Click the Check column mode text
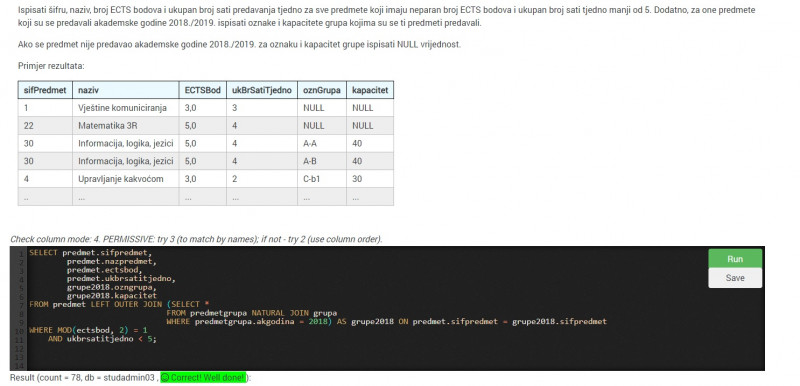 click(x=196, y=239)
